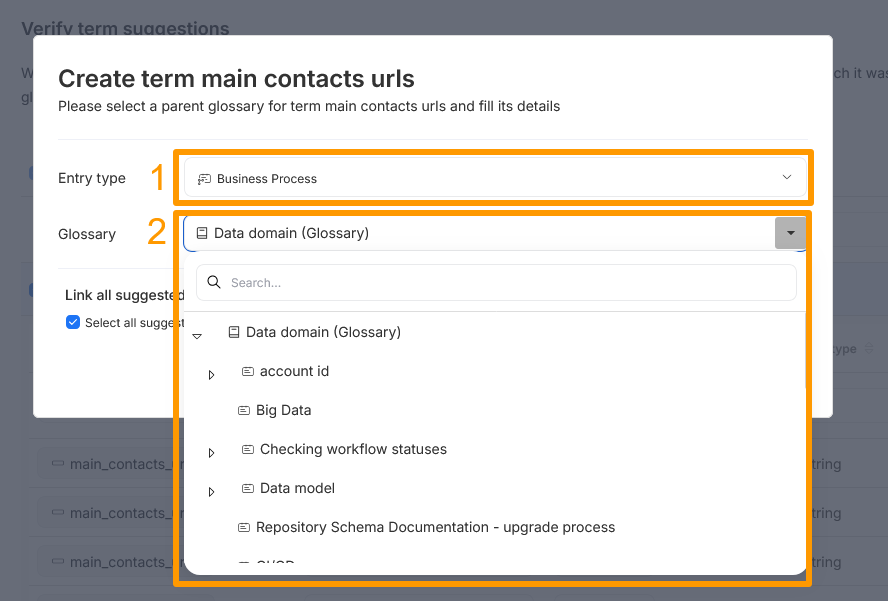The width and height of the screenshot is (888, 601).
Task: Click the Business Process entry type icon
Action: tap(204, 179)
